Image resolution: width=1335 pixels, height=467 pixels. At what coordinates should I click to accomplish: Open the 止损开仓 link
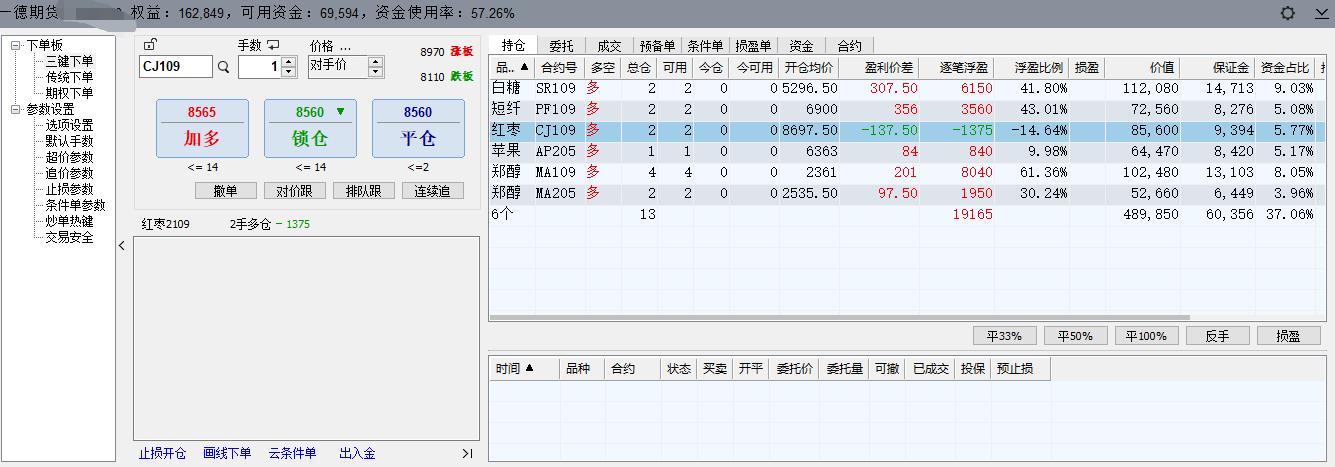[x=162, y=454]
